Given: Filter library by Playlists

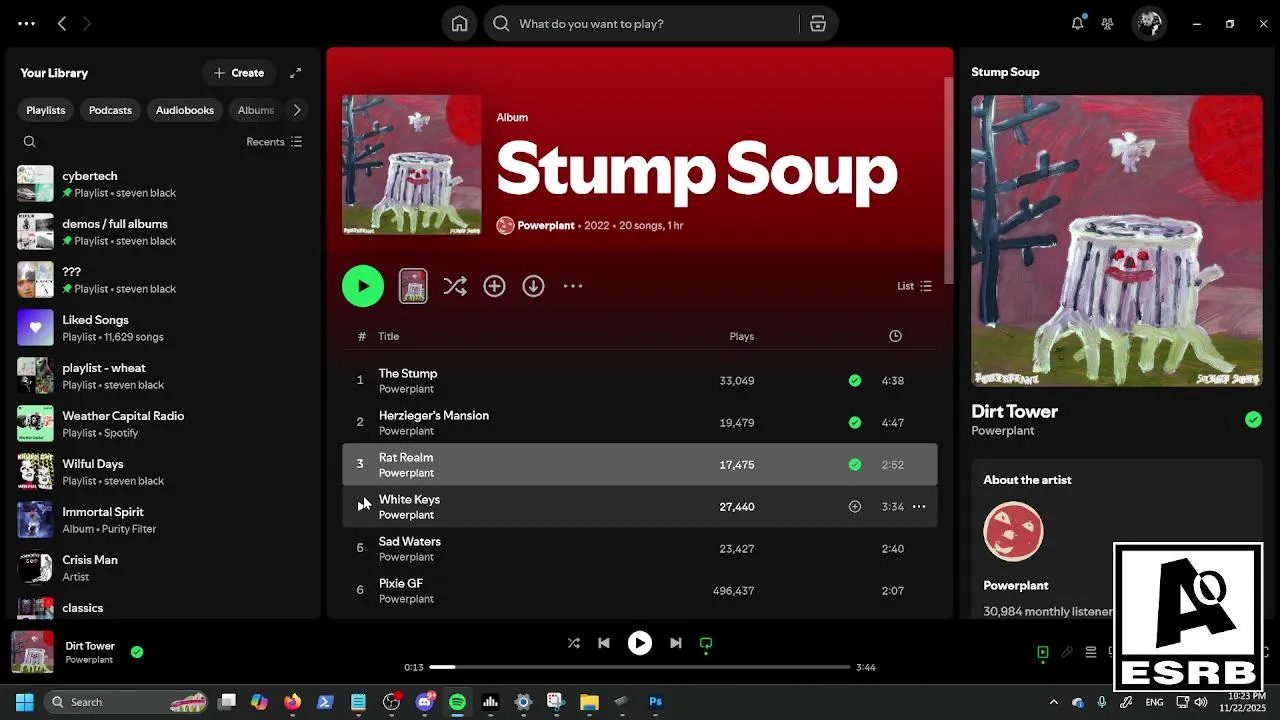Looking at the screenshot, I should (46, 110).
